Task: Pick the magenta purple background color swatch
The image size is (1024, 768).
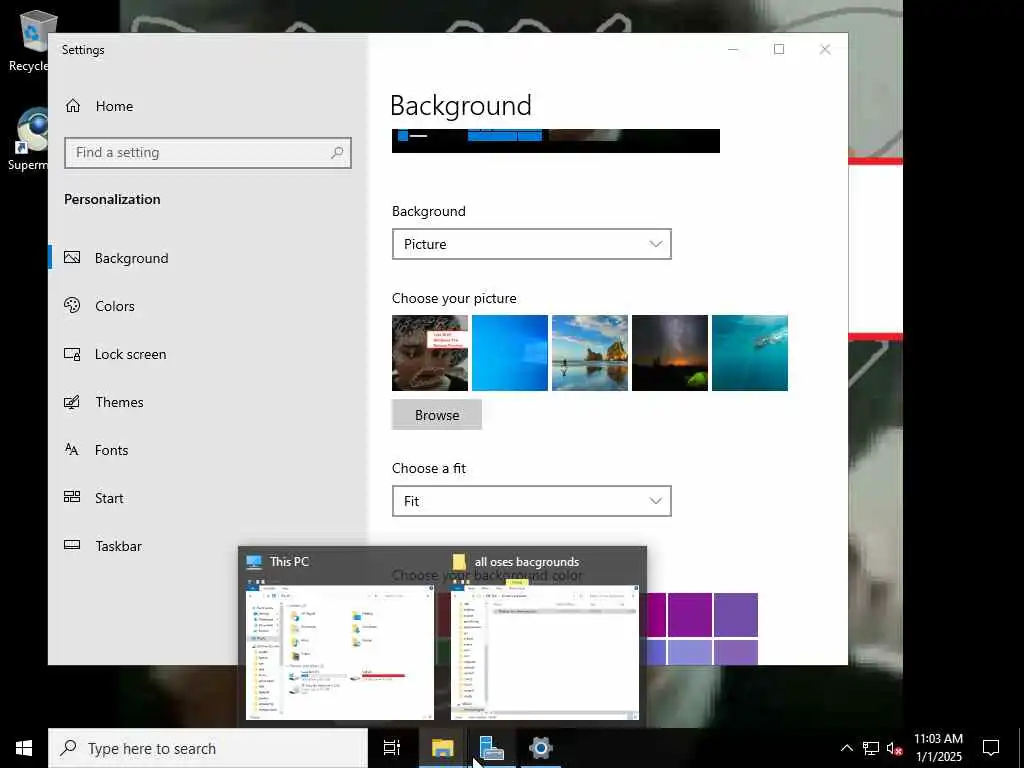Action: (x=689, y=615)
